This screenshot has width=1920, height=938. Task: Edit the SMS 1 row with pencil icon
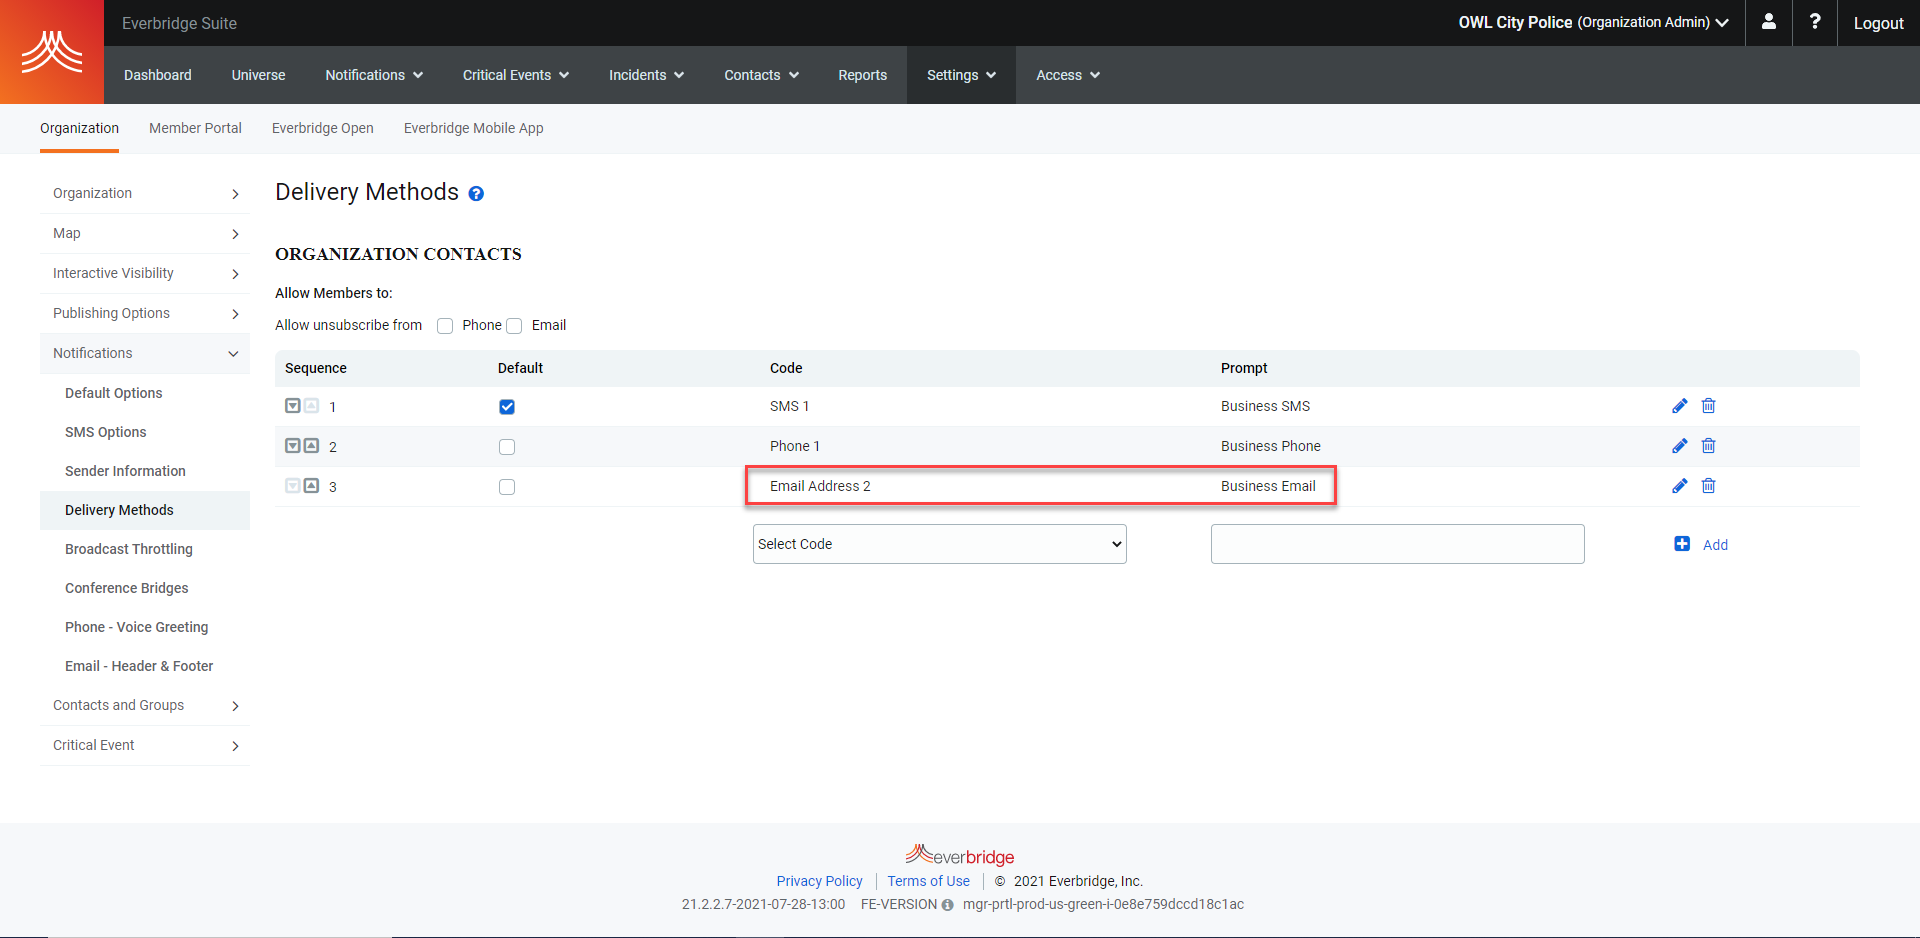(x=1679, y=406)
